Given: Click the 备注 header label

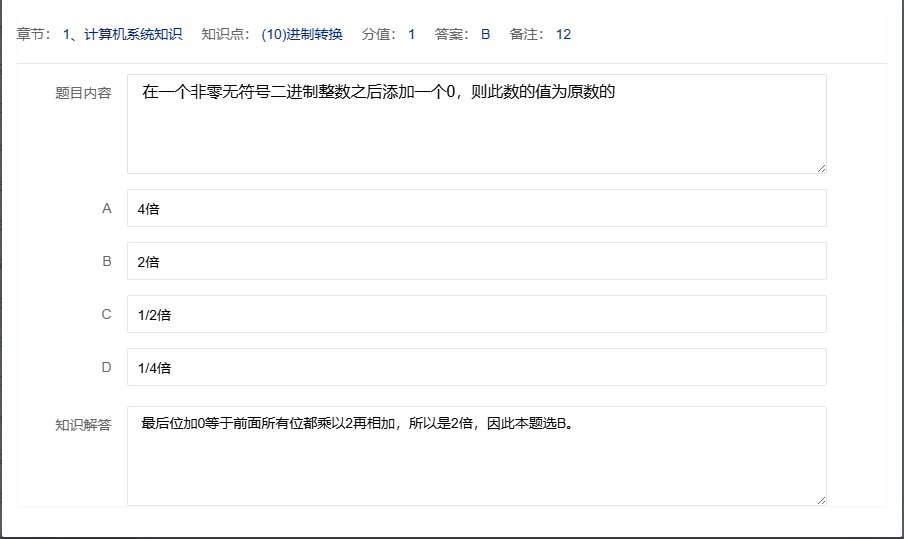Looking at the screenshot, I should tap(526, 34).
